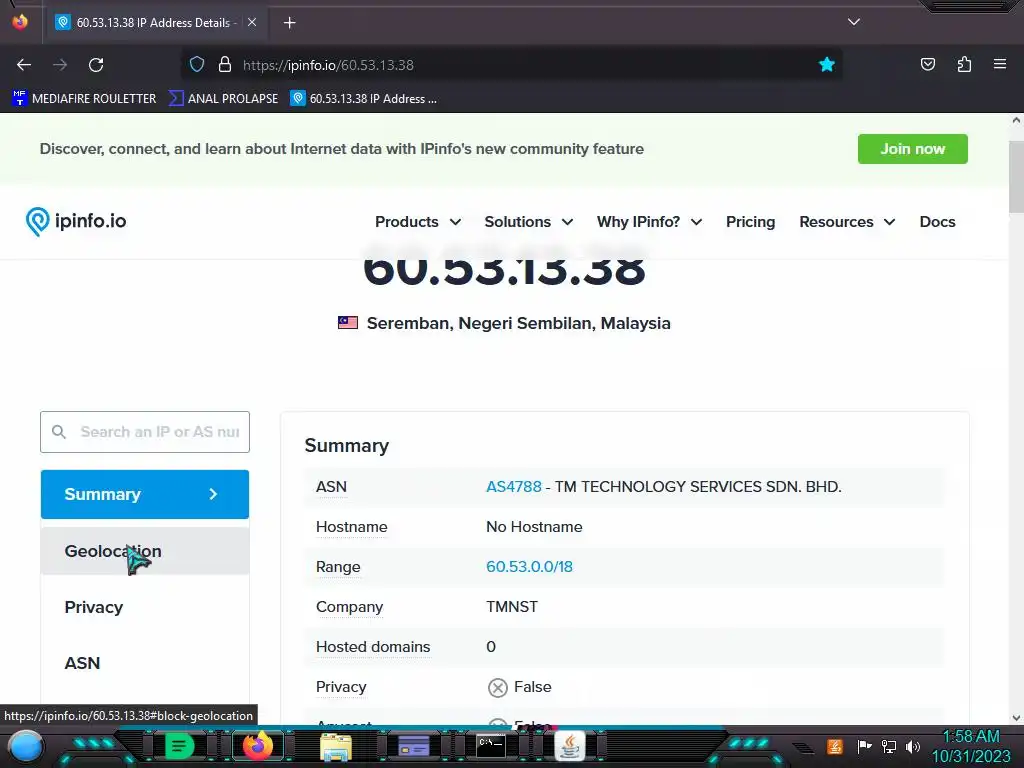1024x768 pixels.
Task: Open the AS4788 link
Action: (x=514, y=487)
